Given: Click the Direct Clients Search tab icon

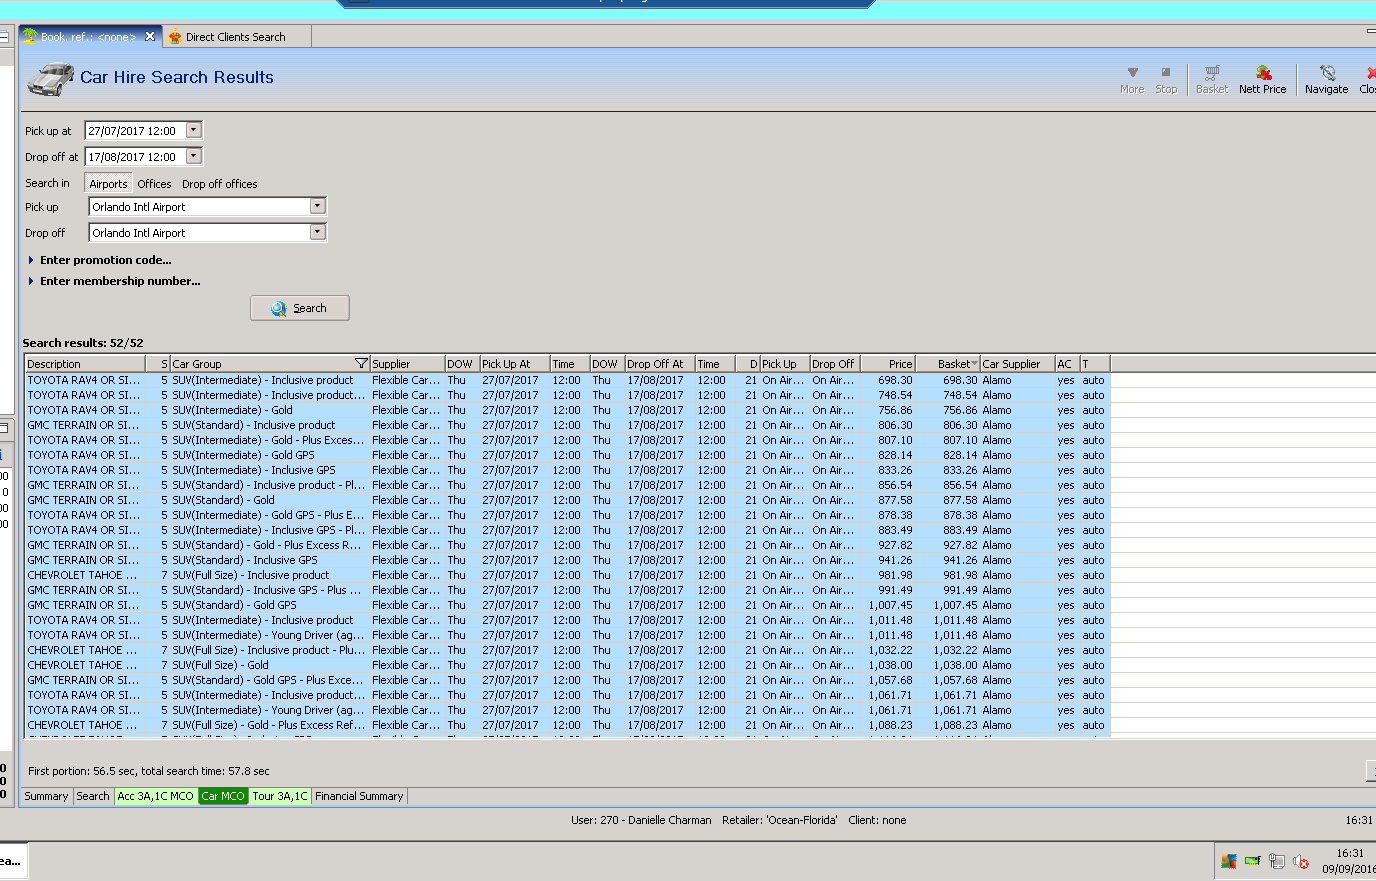Looking at the screenshot, I should (175, 37).
